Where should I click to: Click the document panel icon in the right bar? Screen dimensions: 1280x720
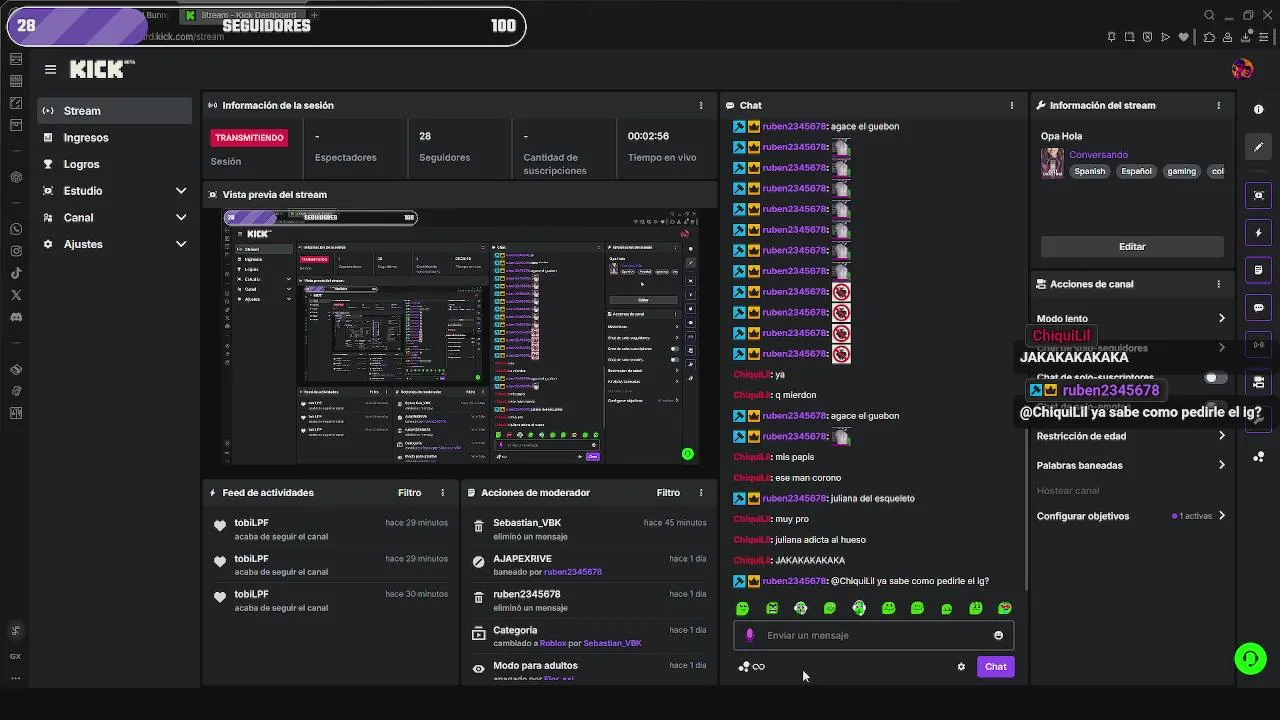1258,270
